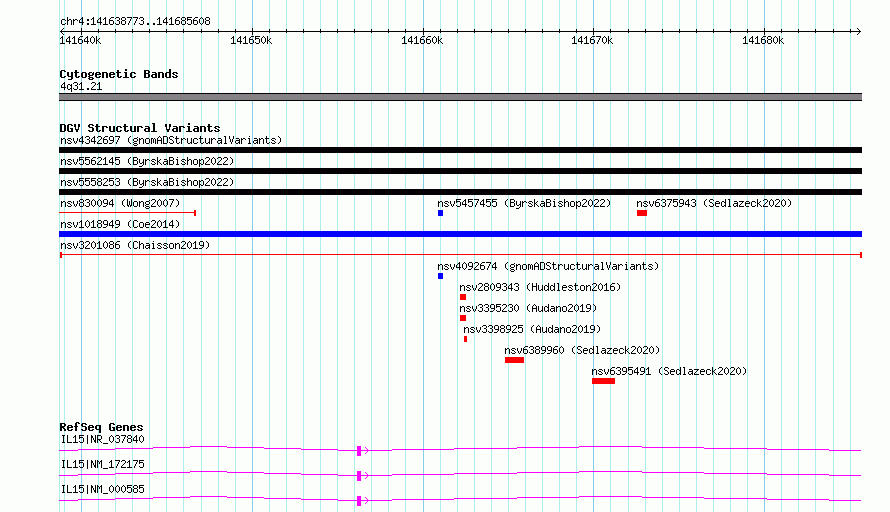Select the wide blue nsv1018949 bar

[x=460, y=234]
